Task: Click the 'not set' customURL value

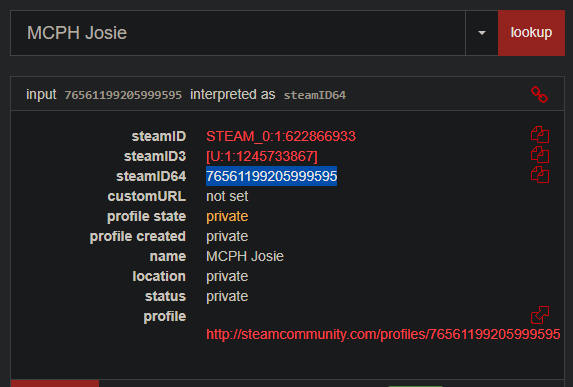Action: point(227,196)
